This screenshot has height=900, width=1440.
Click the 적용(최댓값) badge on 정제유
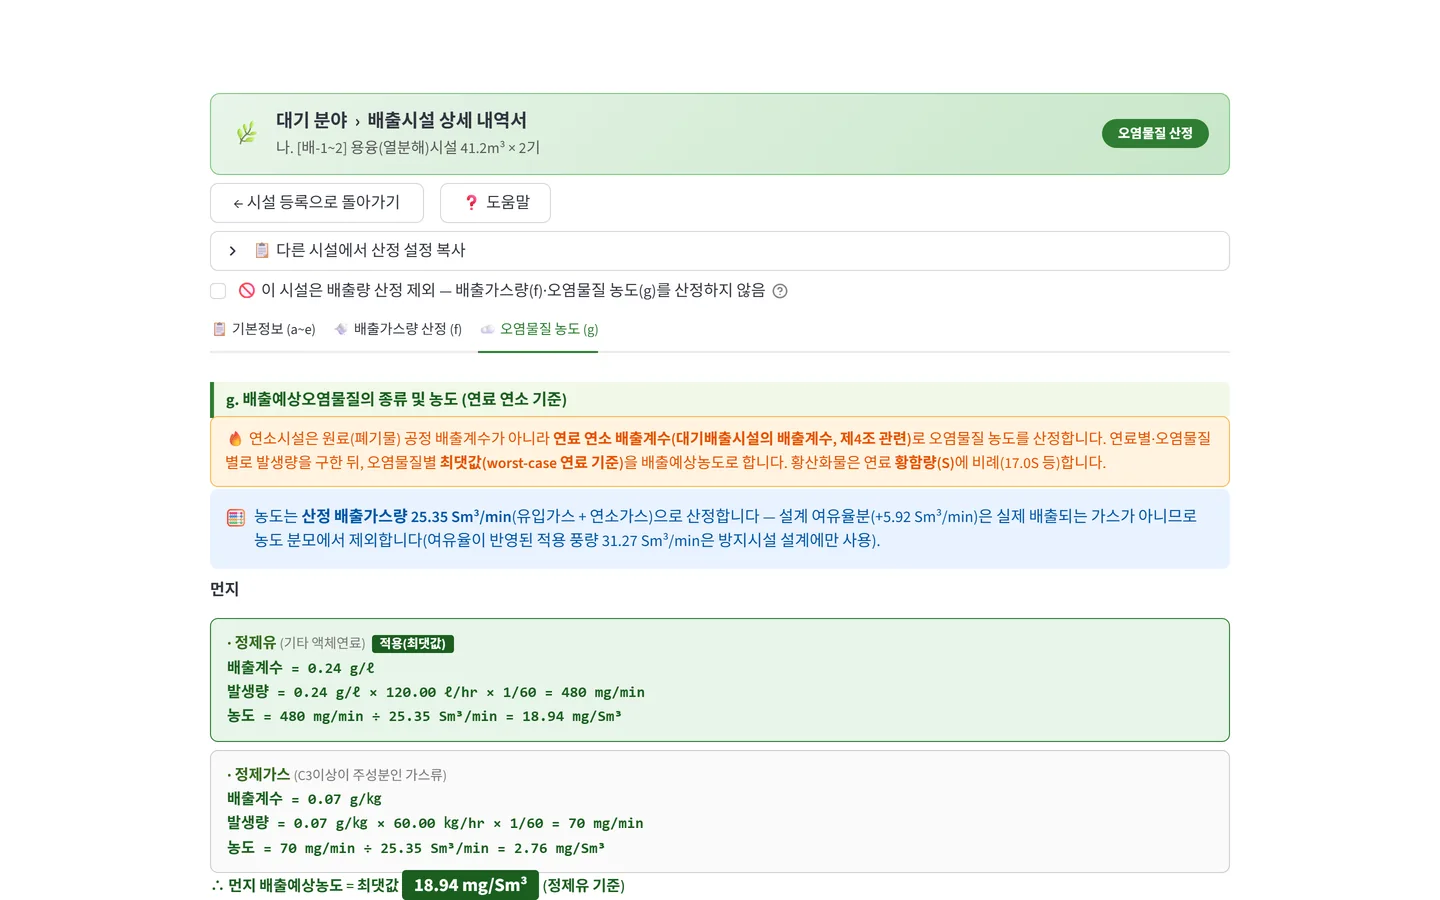point(413,644)
